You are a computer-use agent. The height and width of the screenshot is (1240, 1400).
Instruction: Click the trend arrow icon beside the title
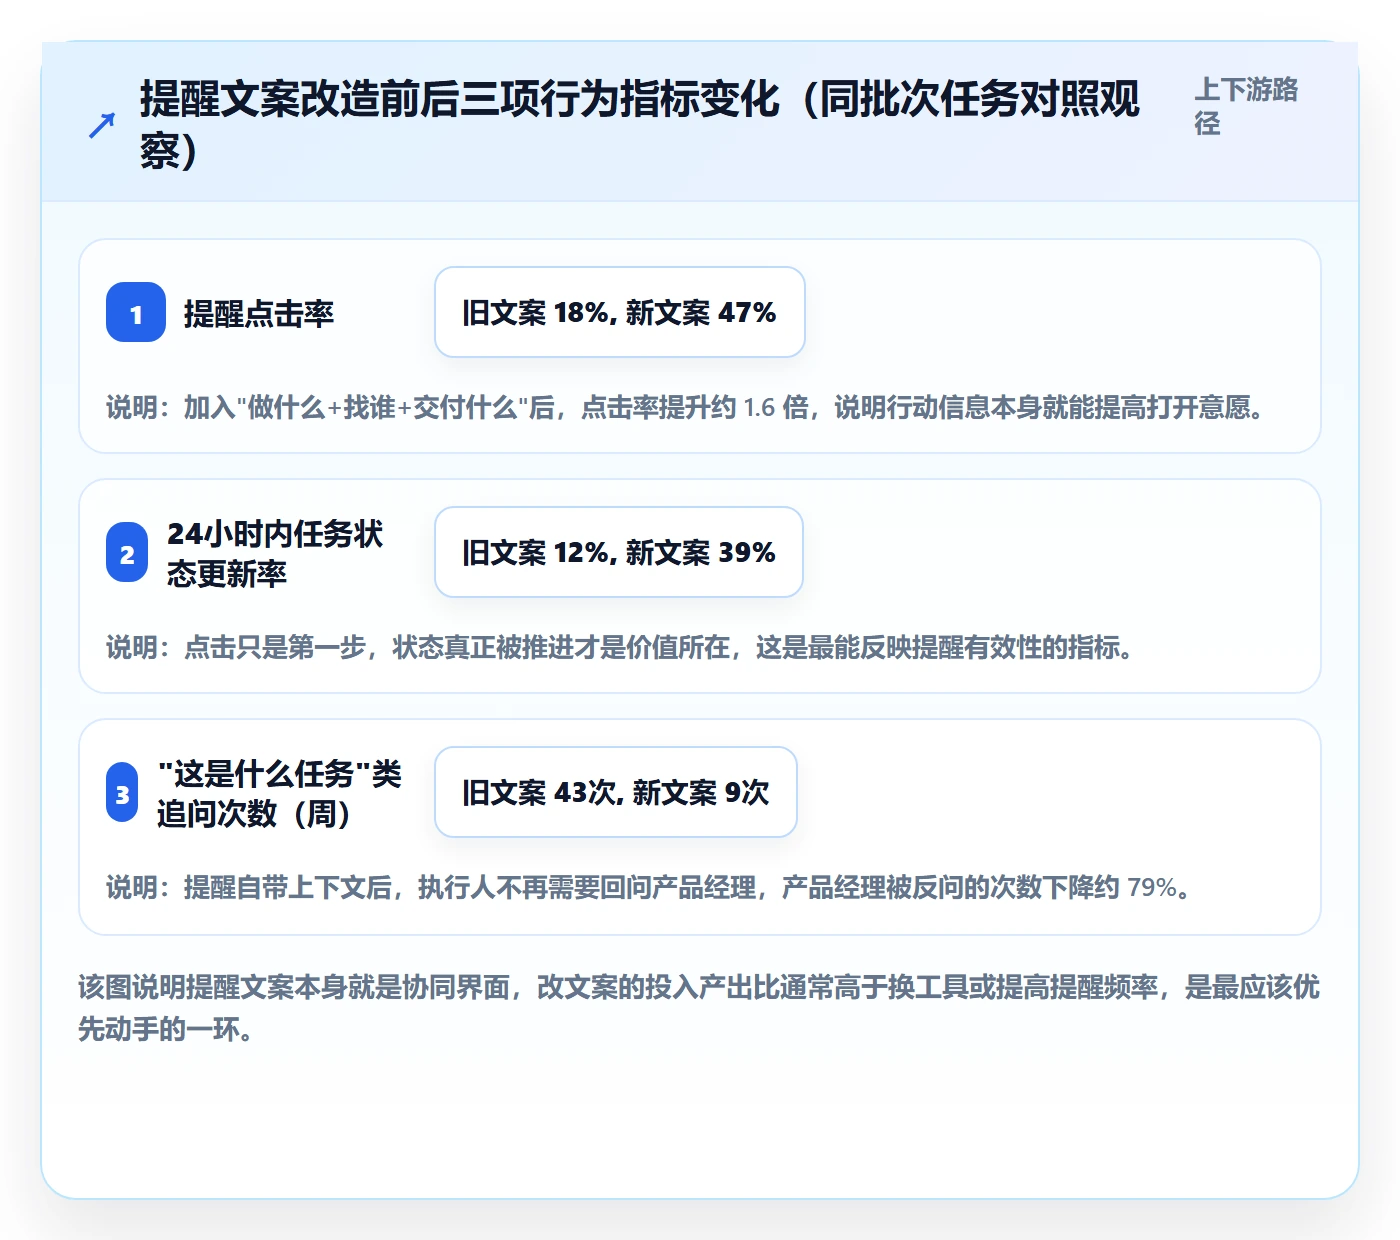(x=102, y=126)
